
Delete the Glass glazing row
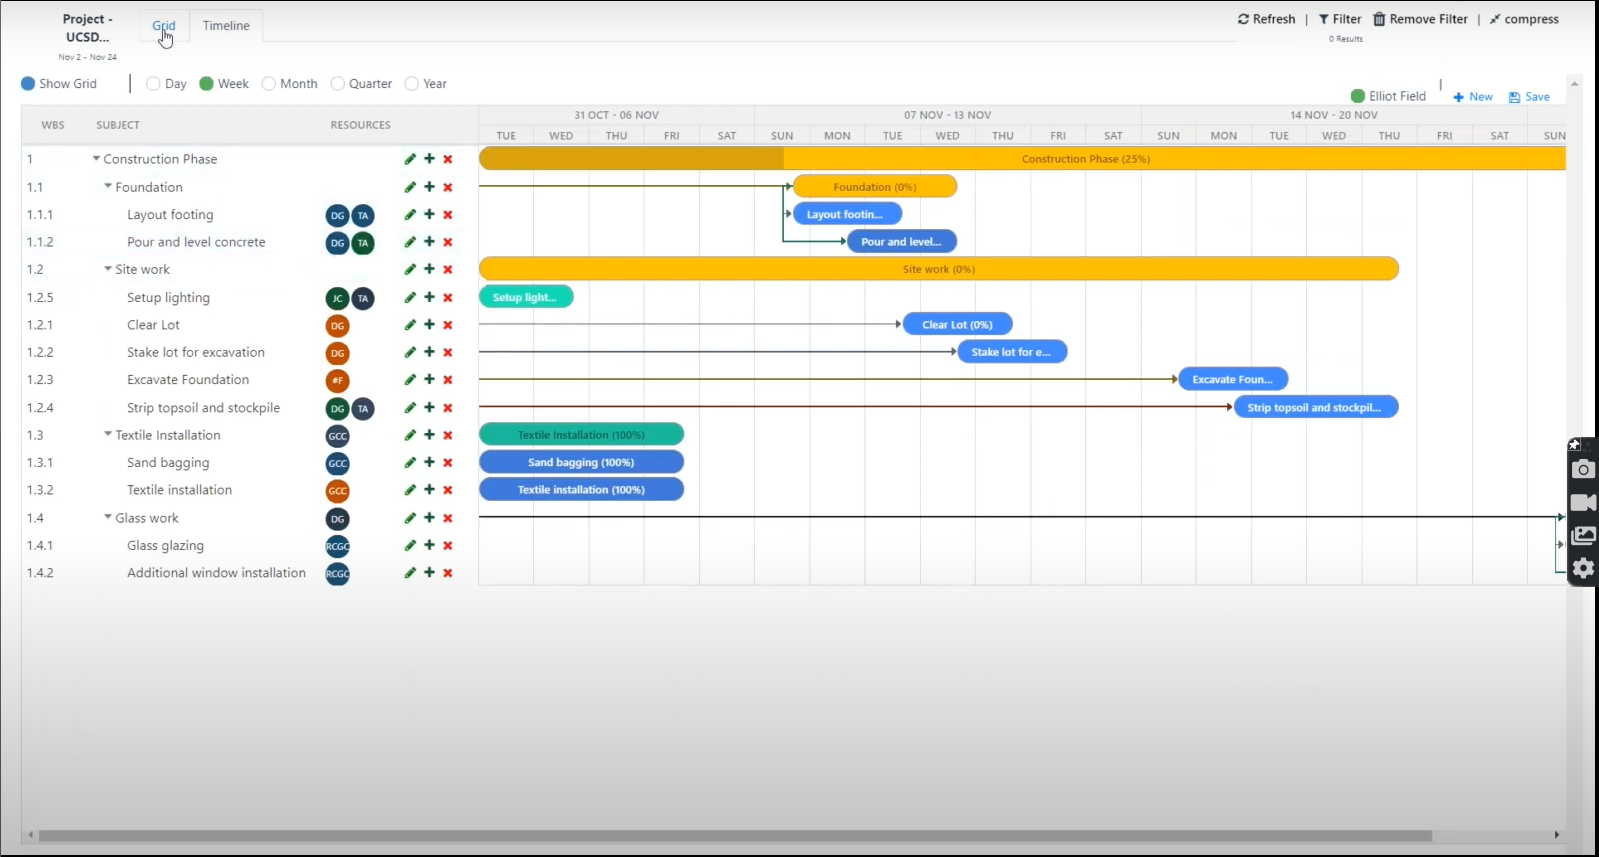pyautogui.click(x=448, y=546)
